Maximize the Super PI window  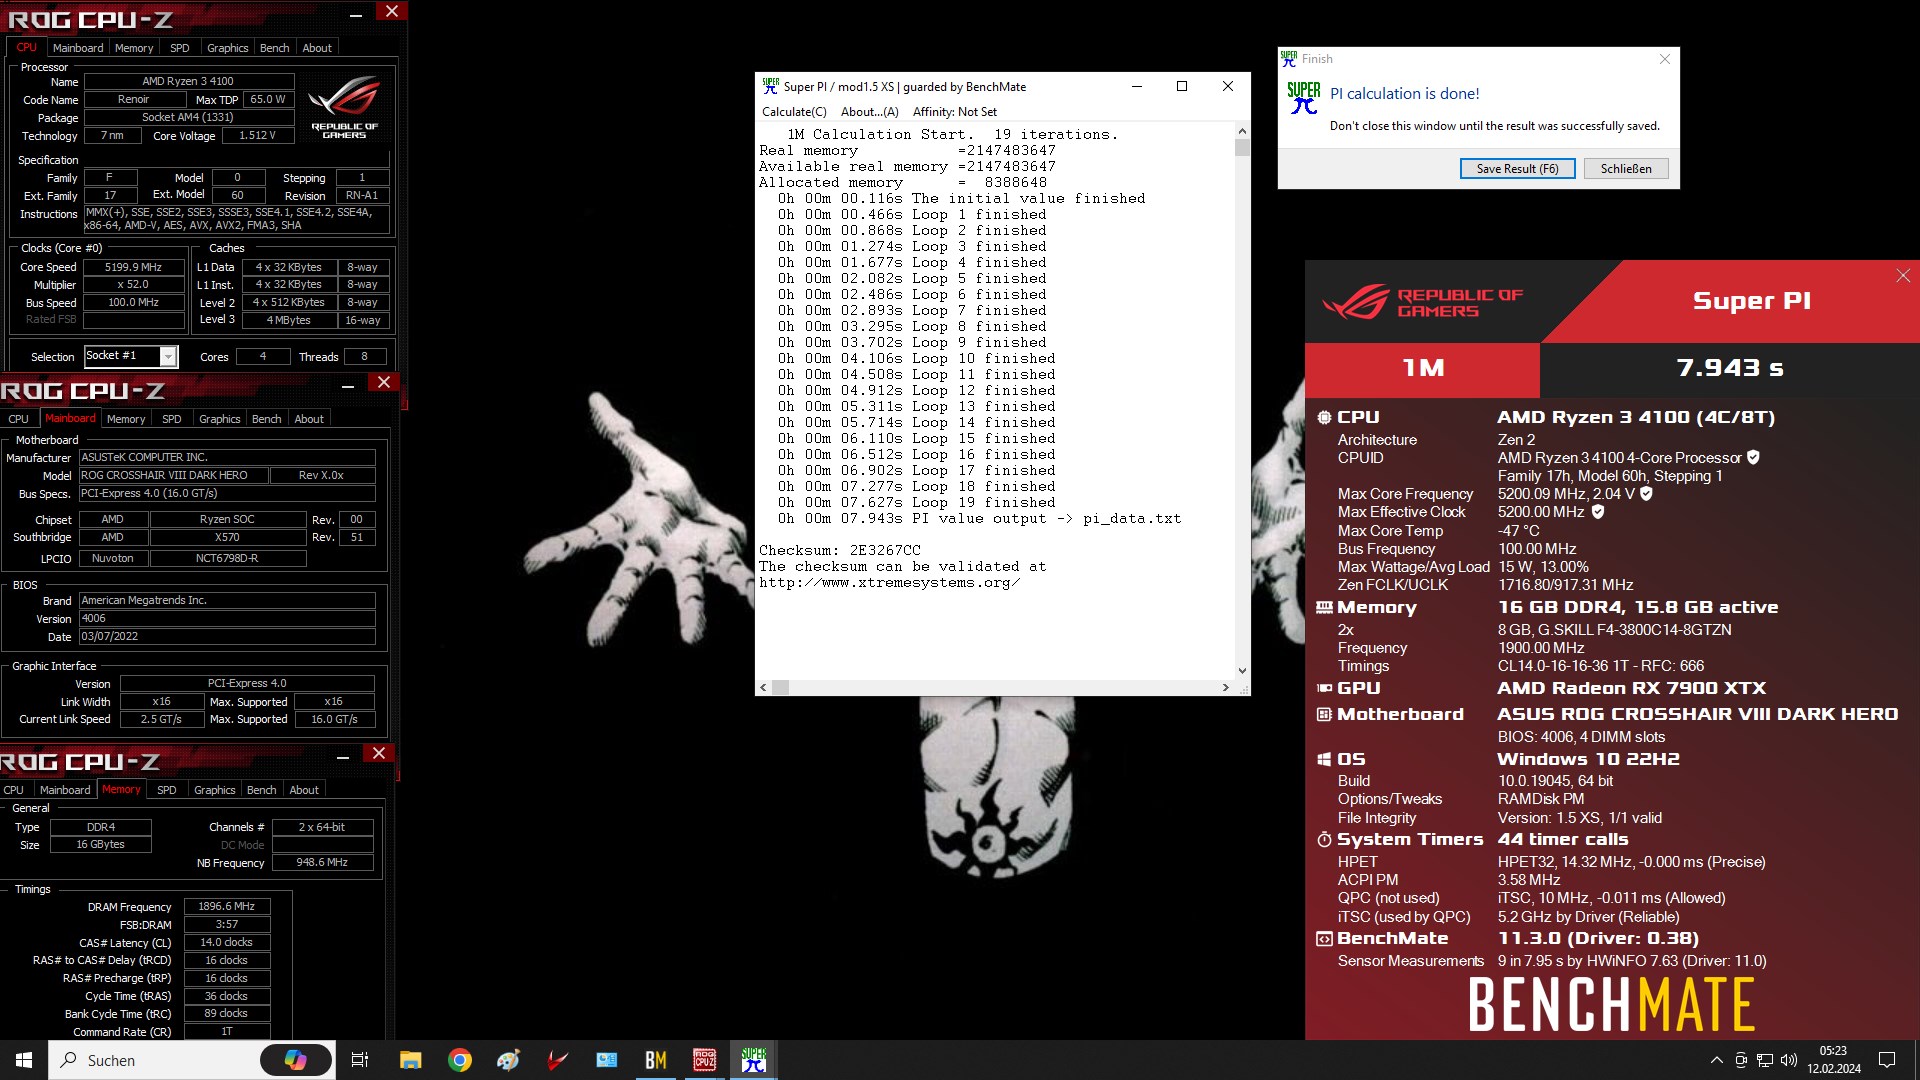click(1182, 86)
